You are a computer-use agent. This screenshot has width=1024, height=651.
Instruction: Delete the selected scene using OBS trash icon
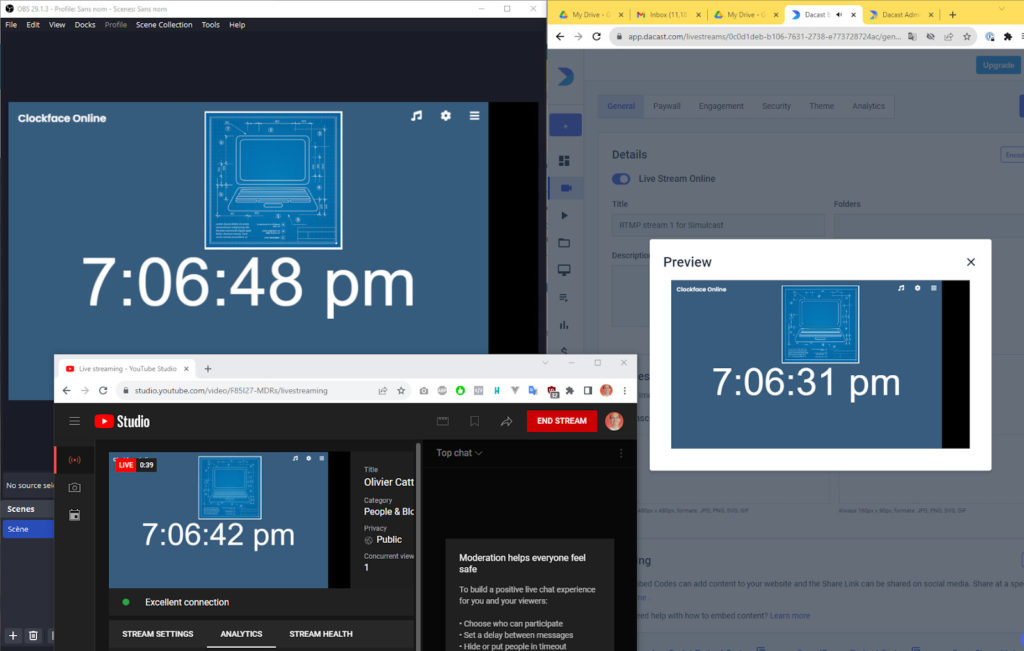tap(33, 635)
